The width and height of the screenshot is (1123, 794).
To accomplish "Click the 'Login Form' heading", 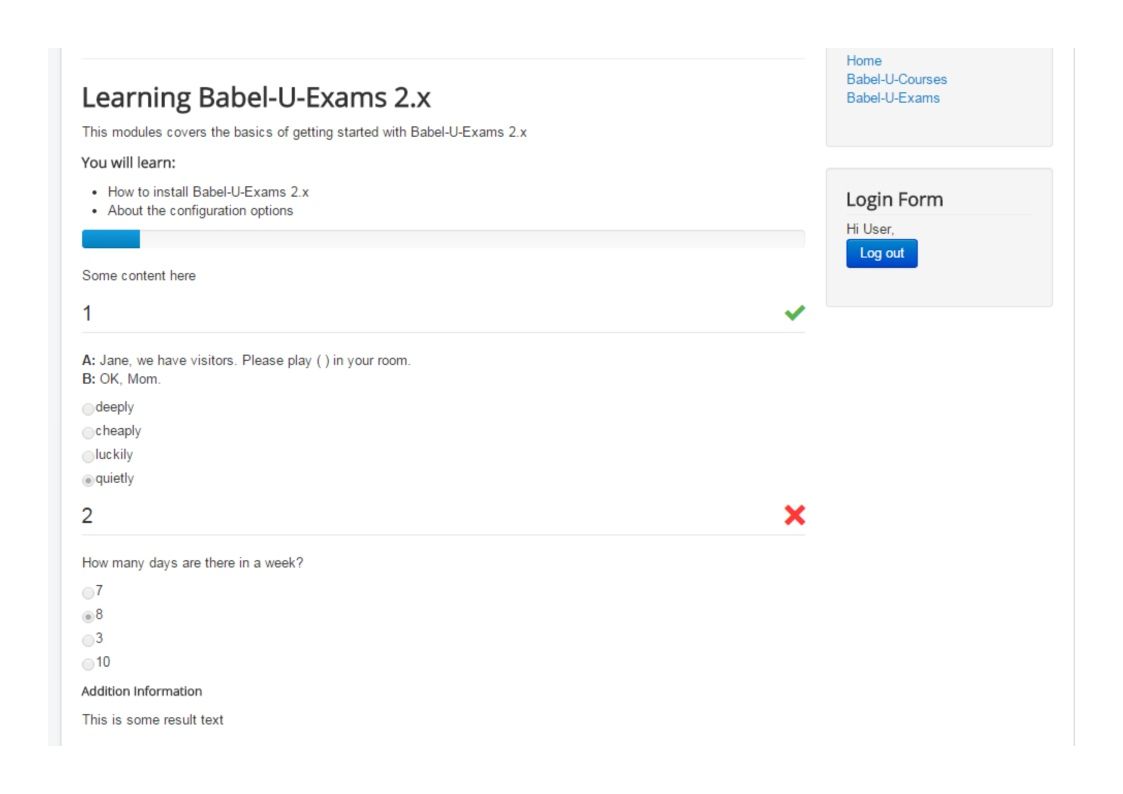I will coord(894,199).
